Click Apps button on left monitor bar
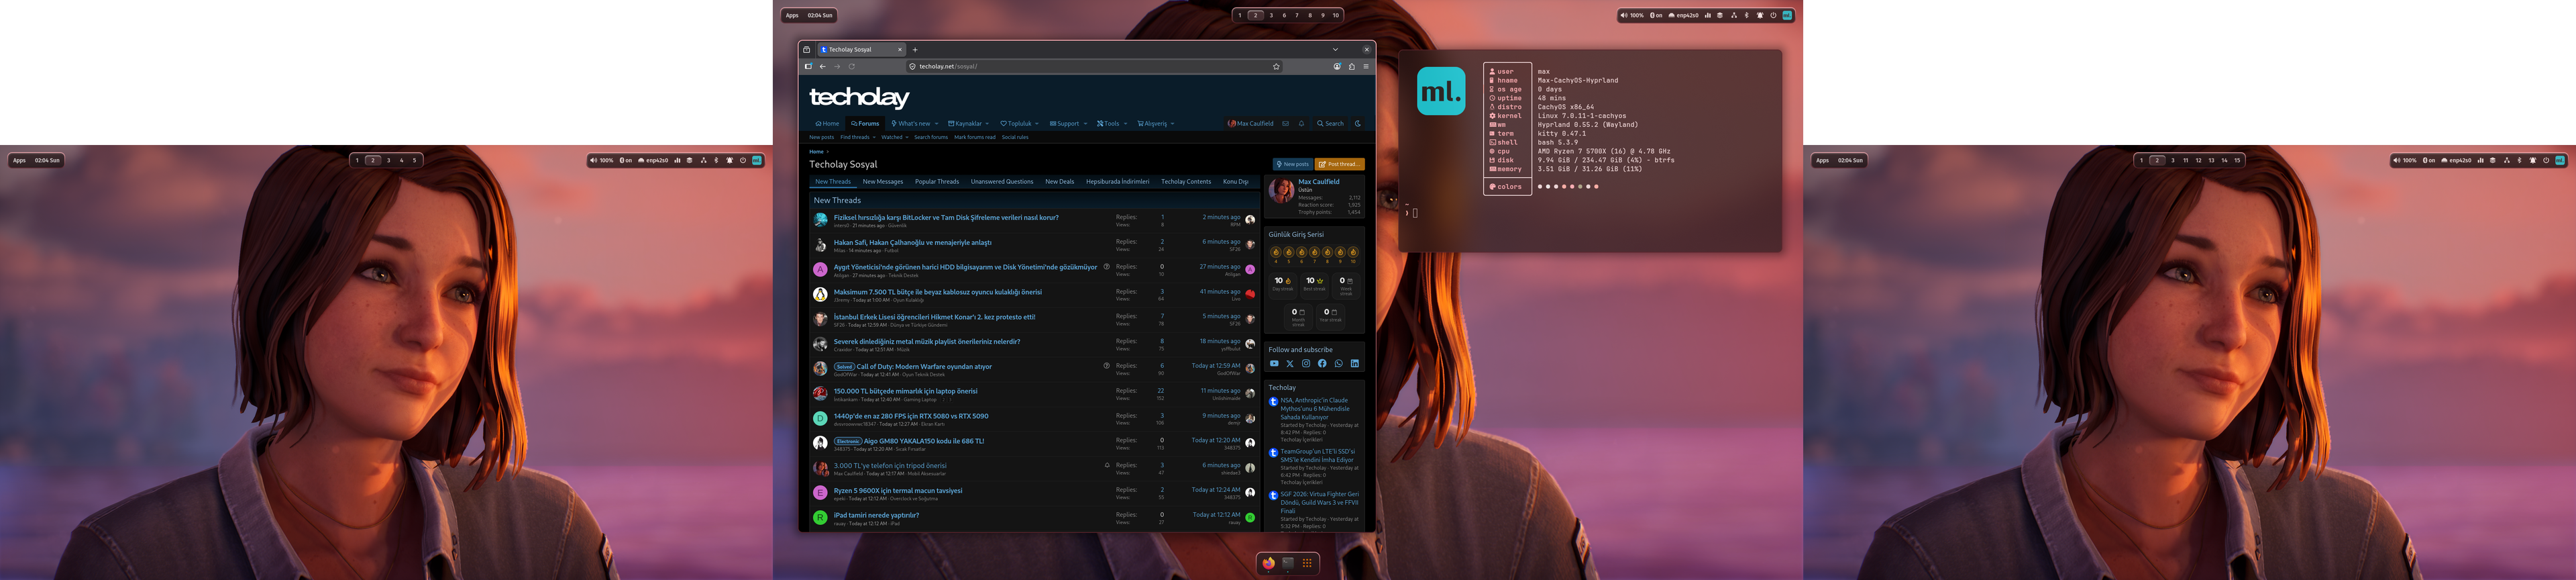This screenshot has width=2576, height=580. (x=19, y=160)
